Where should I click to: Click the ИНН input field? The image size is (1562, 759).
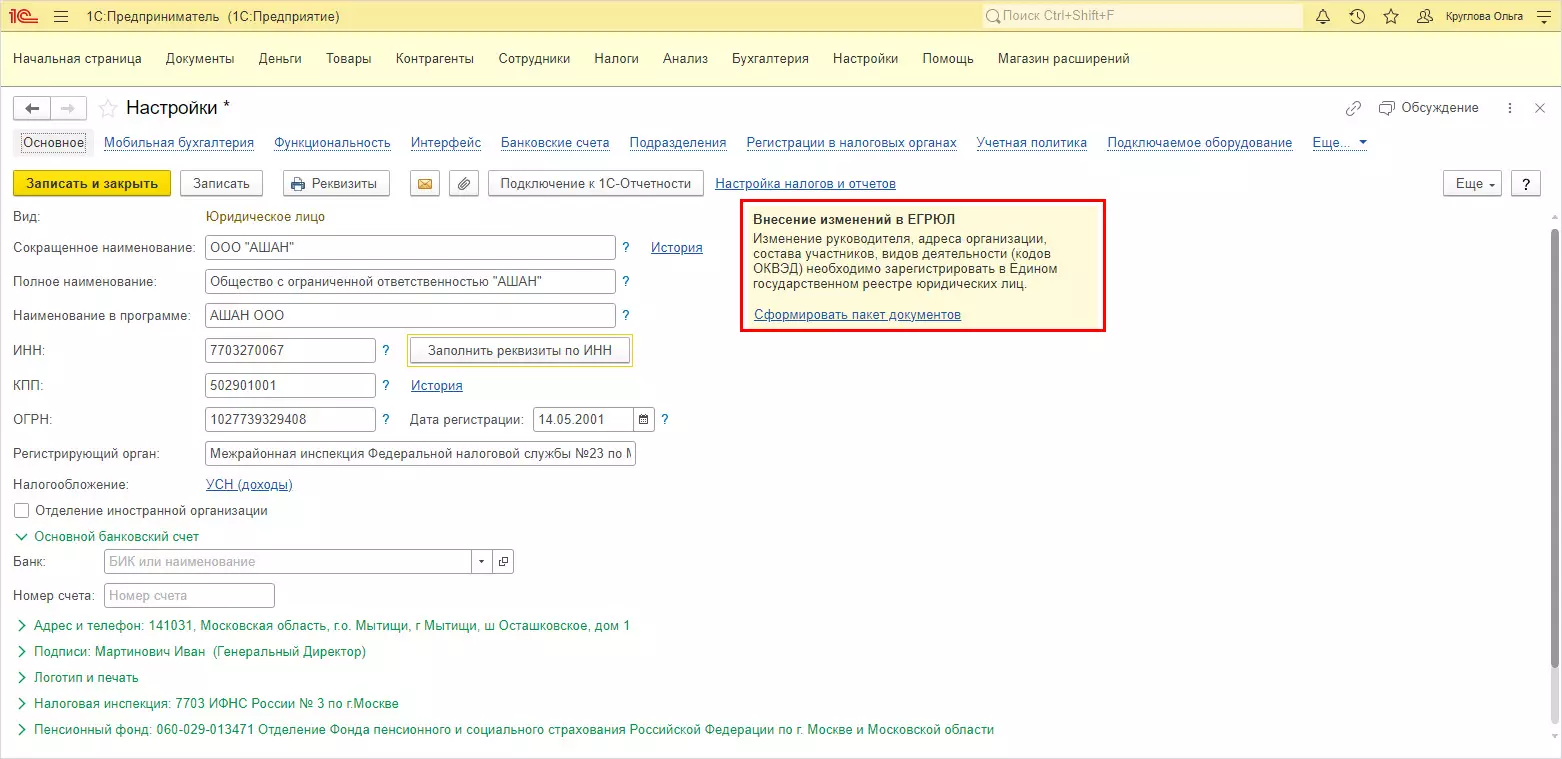(290, 350)
